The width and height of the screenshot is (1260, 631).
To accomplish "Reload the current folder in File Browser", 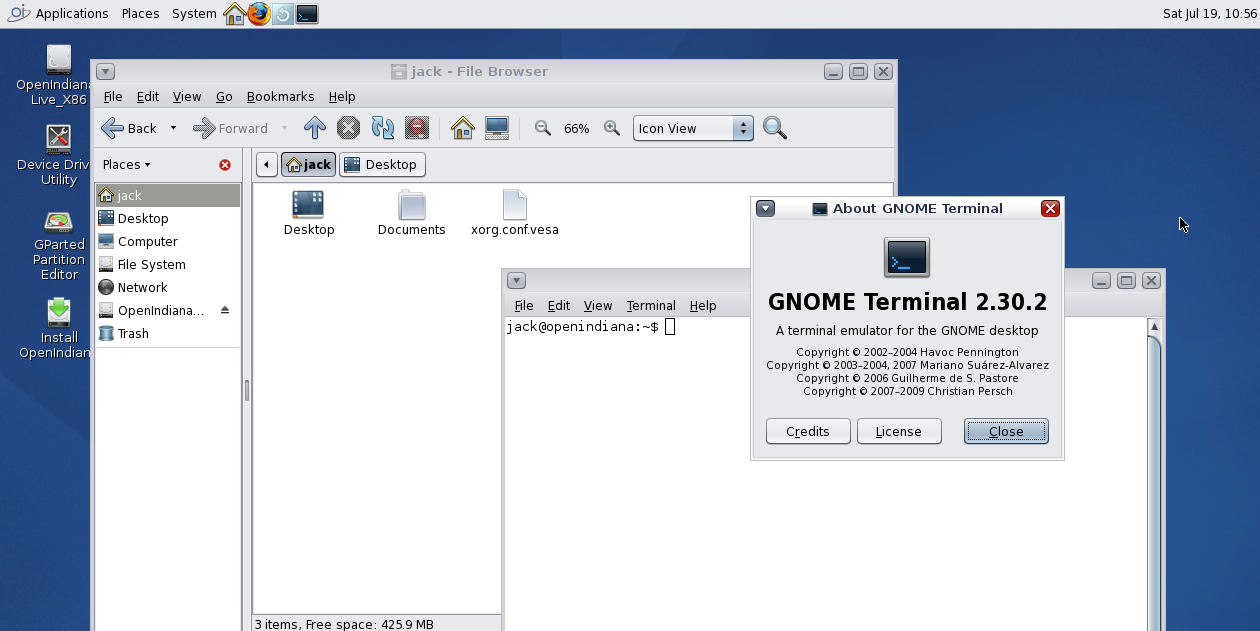I will tap(382, 128).
